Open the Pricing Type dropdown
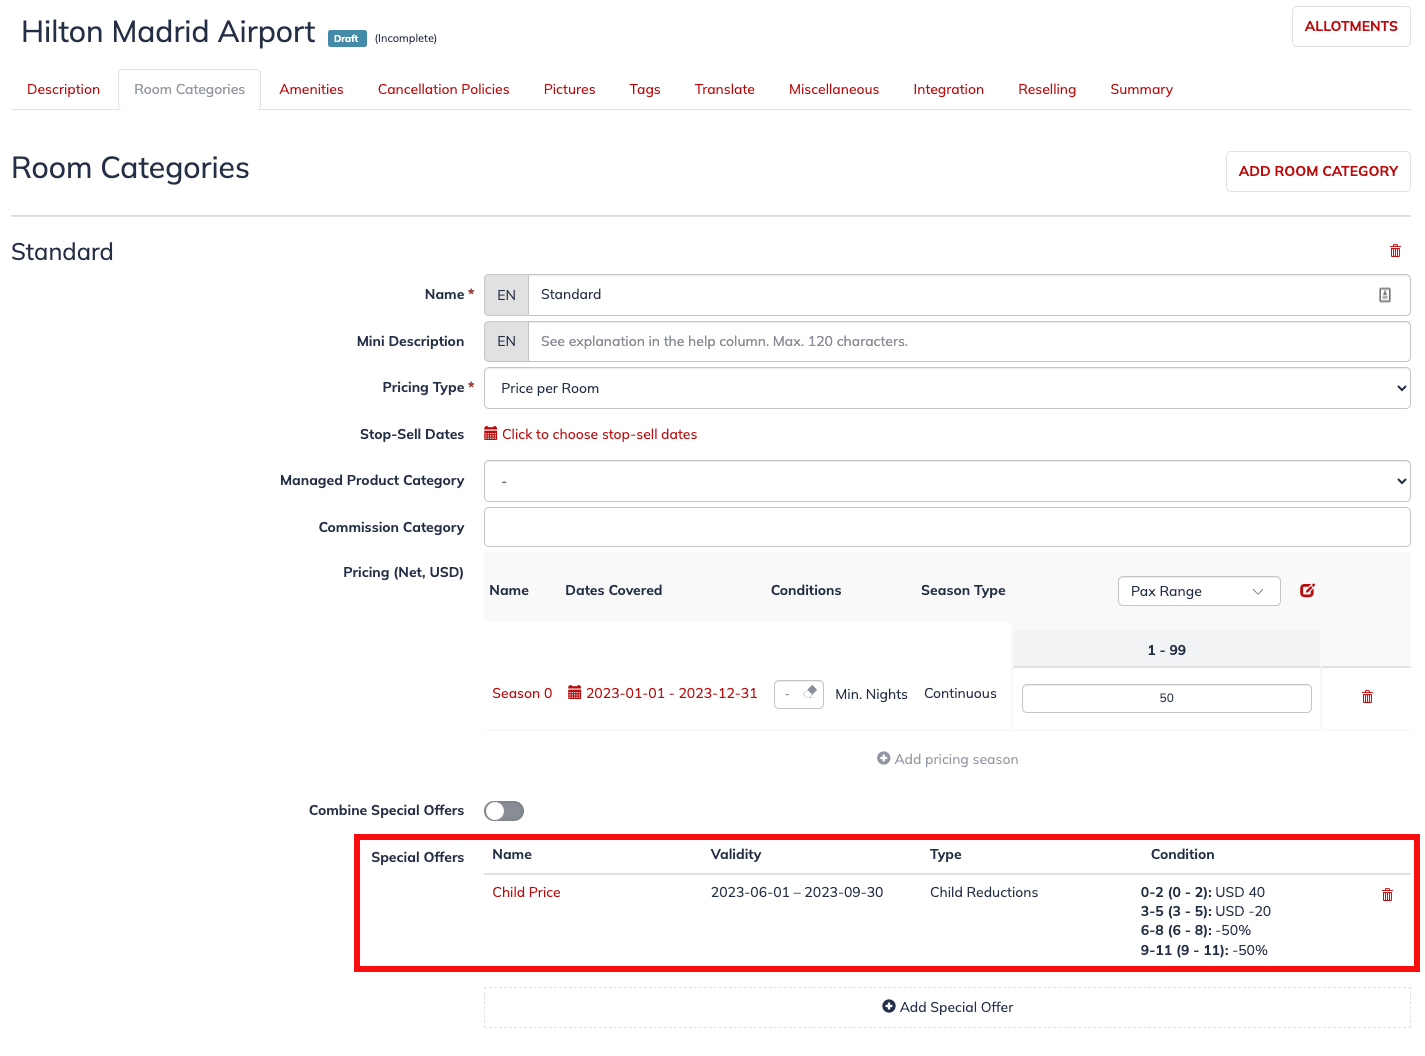This screenshot has width=1425, height=1056. (x=947, y=388)
